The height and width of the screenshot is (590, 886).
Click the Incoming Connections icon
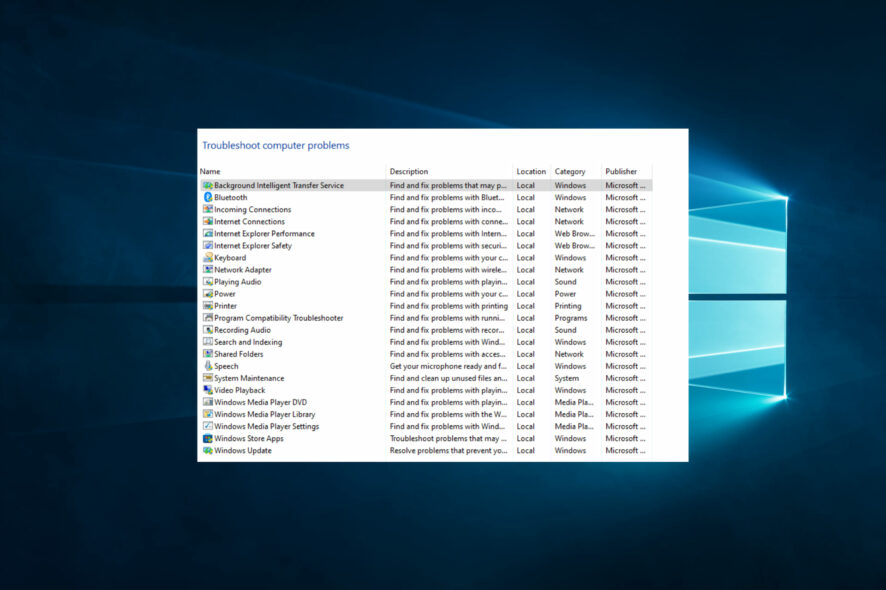coord(208,209)
